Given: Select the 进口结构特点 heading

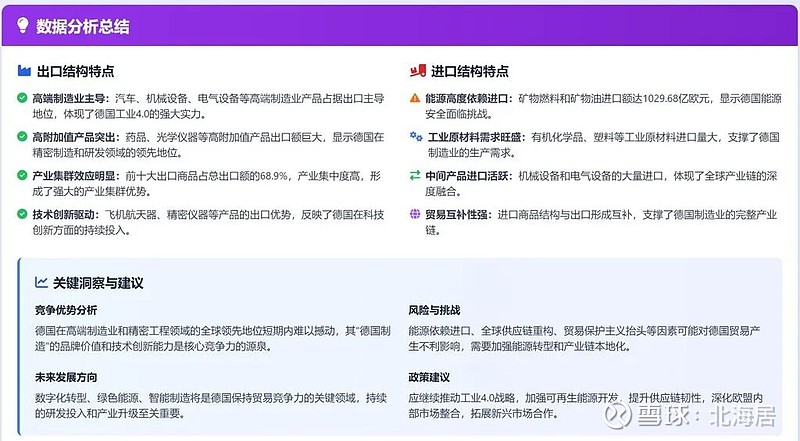Looking at the screenshot, I should point(470,71).
